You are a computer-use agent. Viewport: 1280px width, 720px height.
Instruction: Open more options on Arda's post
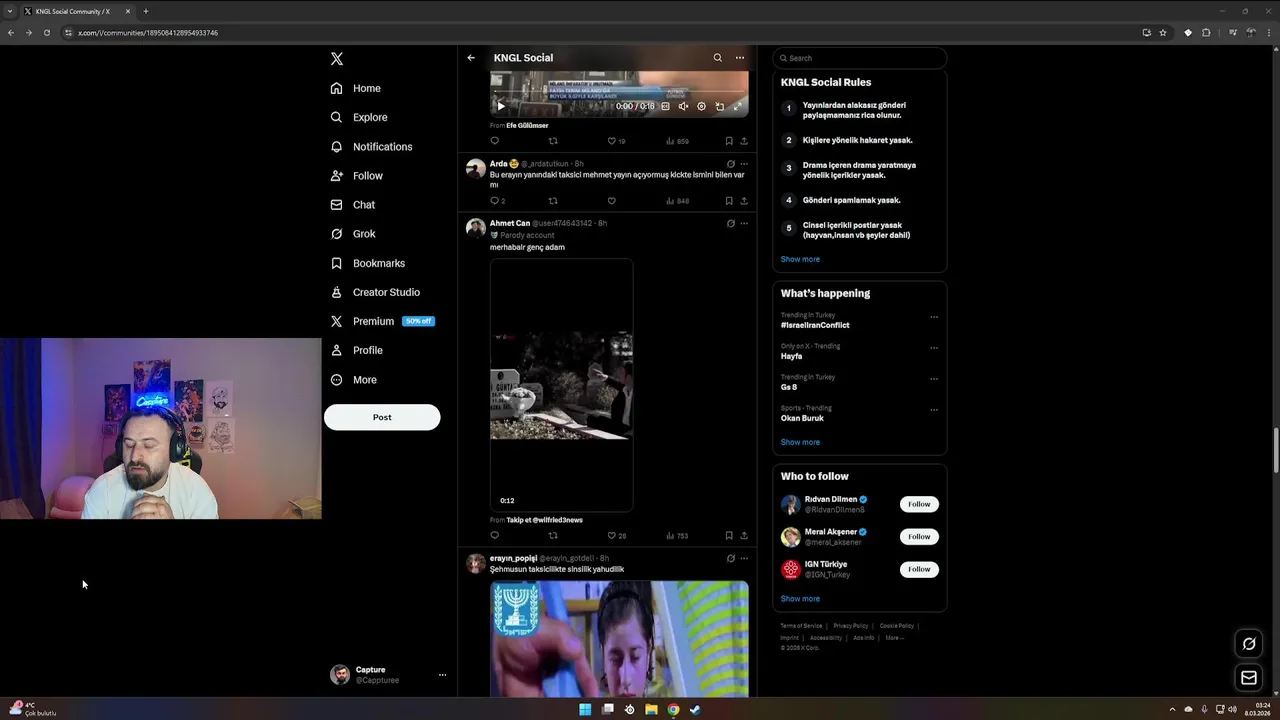(743, 164)
